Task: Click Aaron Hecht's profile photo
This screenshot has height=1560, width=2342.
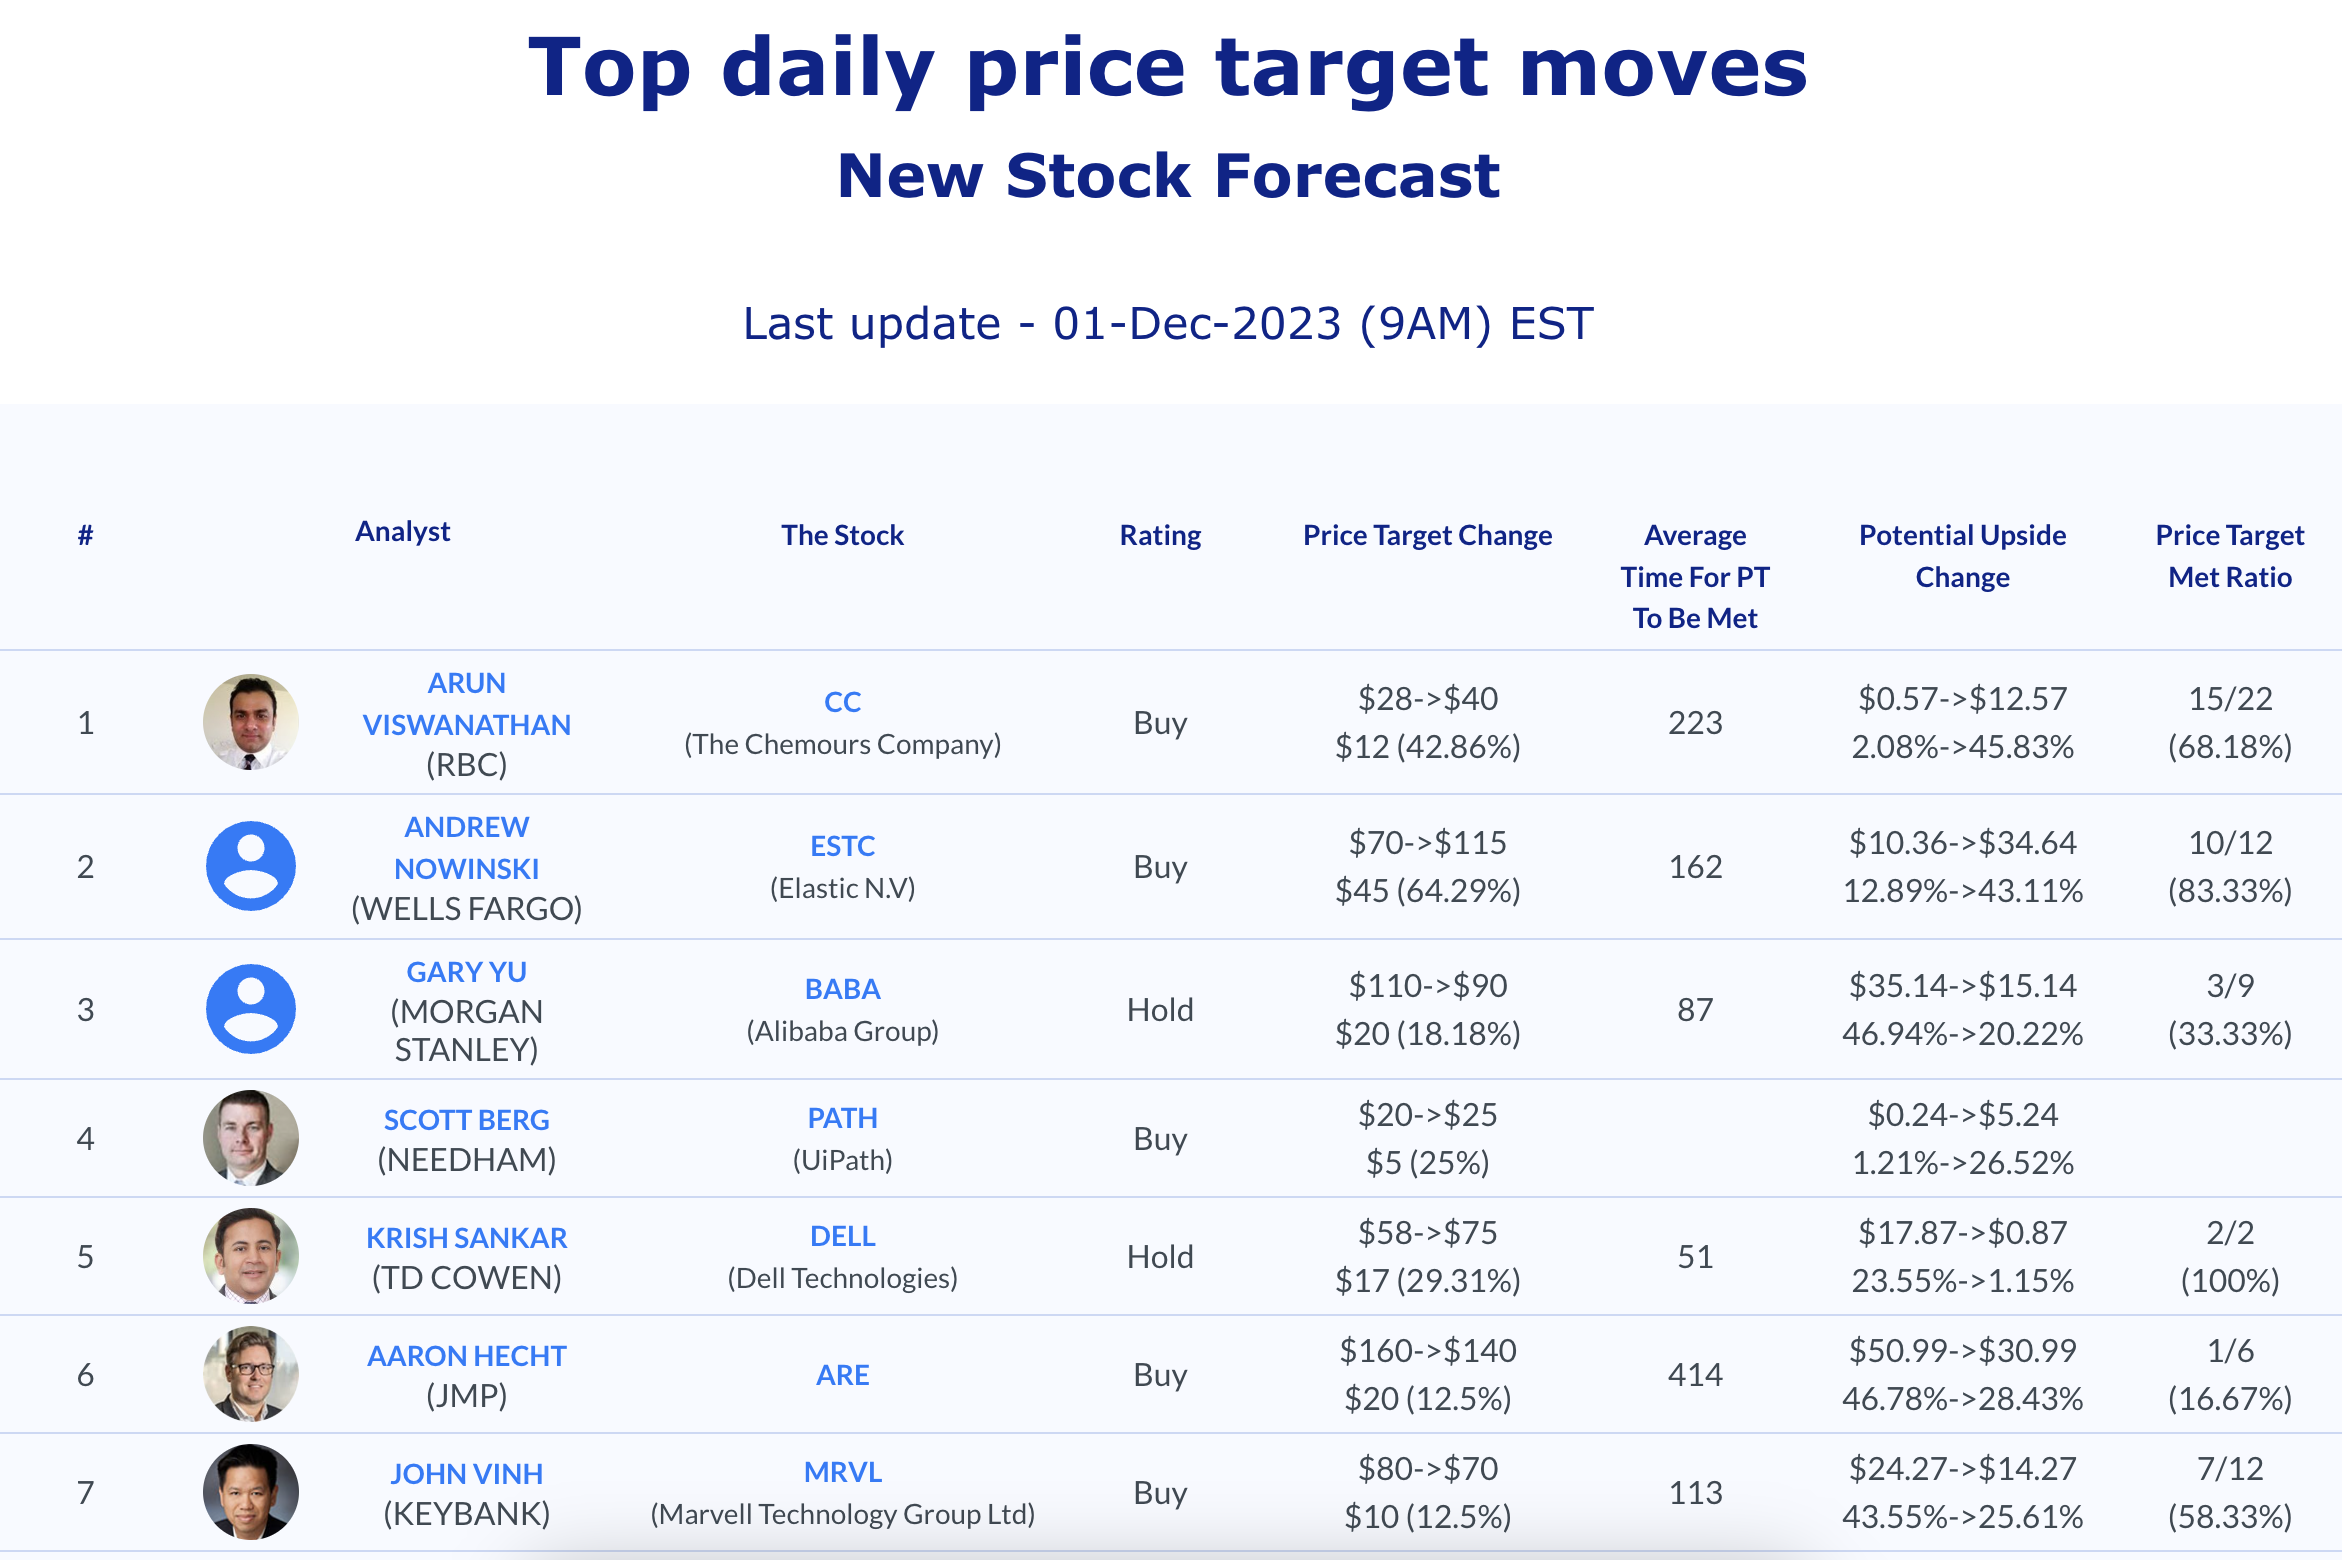Action: click(251, 1374)
